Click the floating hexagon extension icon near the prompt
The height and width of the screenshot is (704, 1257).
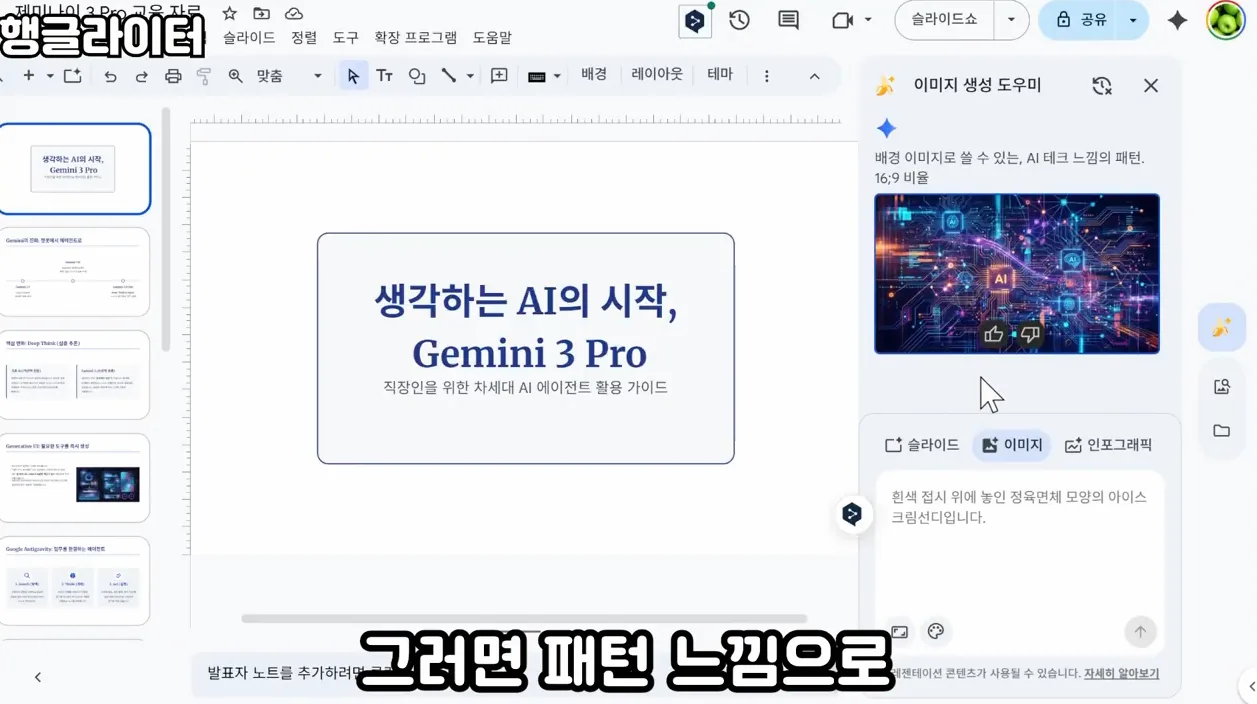[852, 514]
